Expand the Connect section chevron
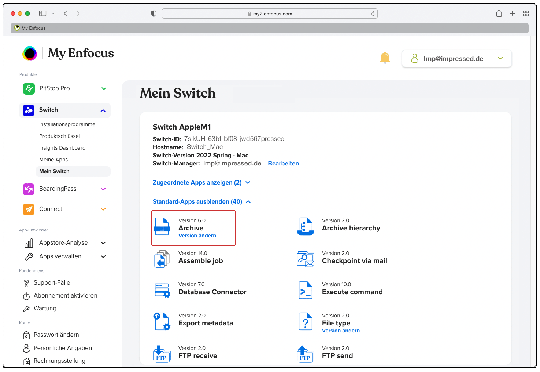Viewport: 540px width, 372px height. (x=103, y=209)
